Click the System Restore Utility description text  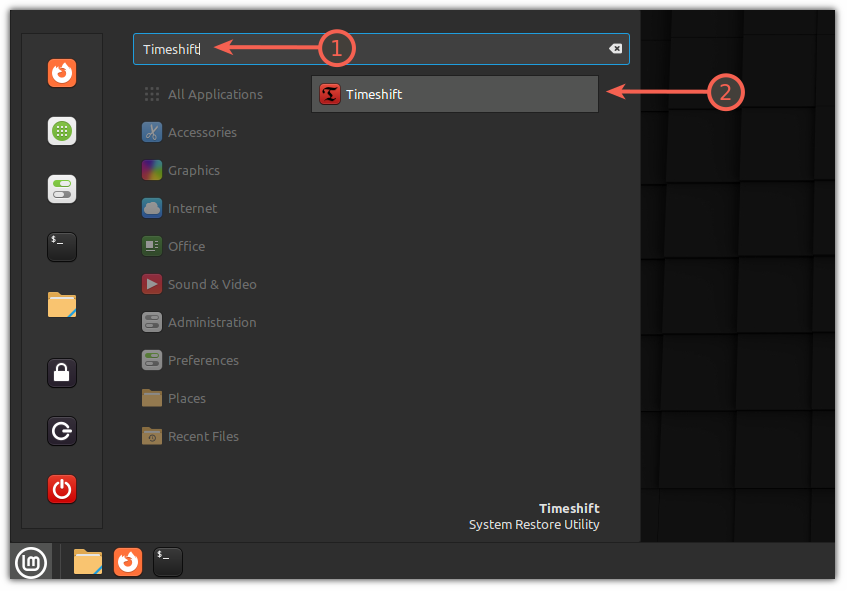(x=534, y=525)
